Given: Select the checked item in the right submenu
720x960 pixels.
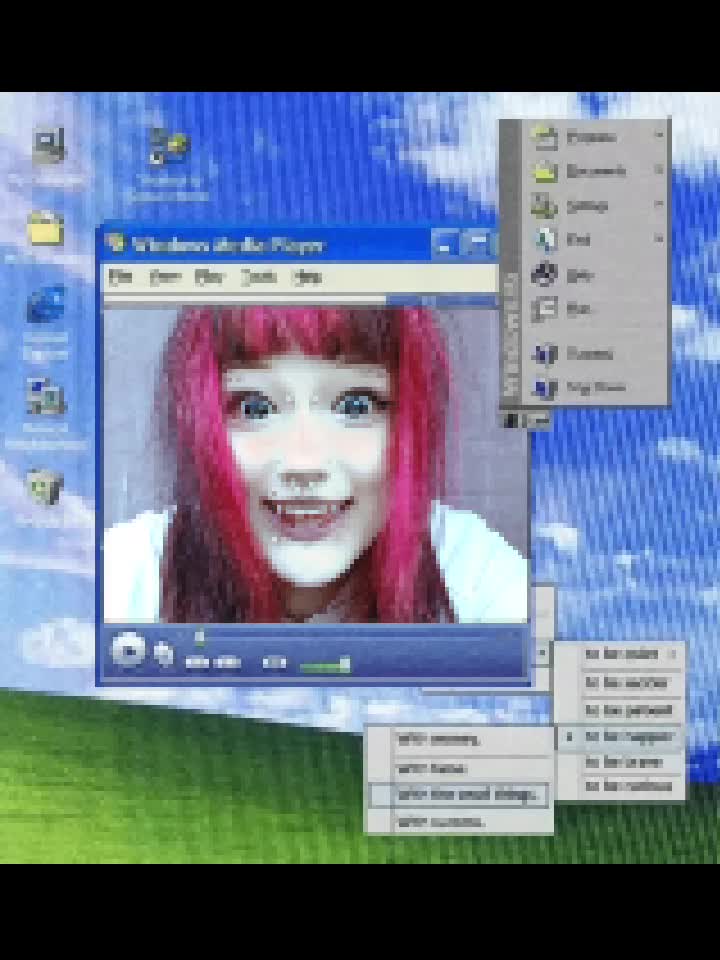Looking at the screenshot, I should coord(619,737).
